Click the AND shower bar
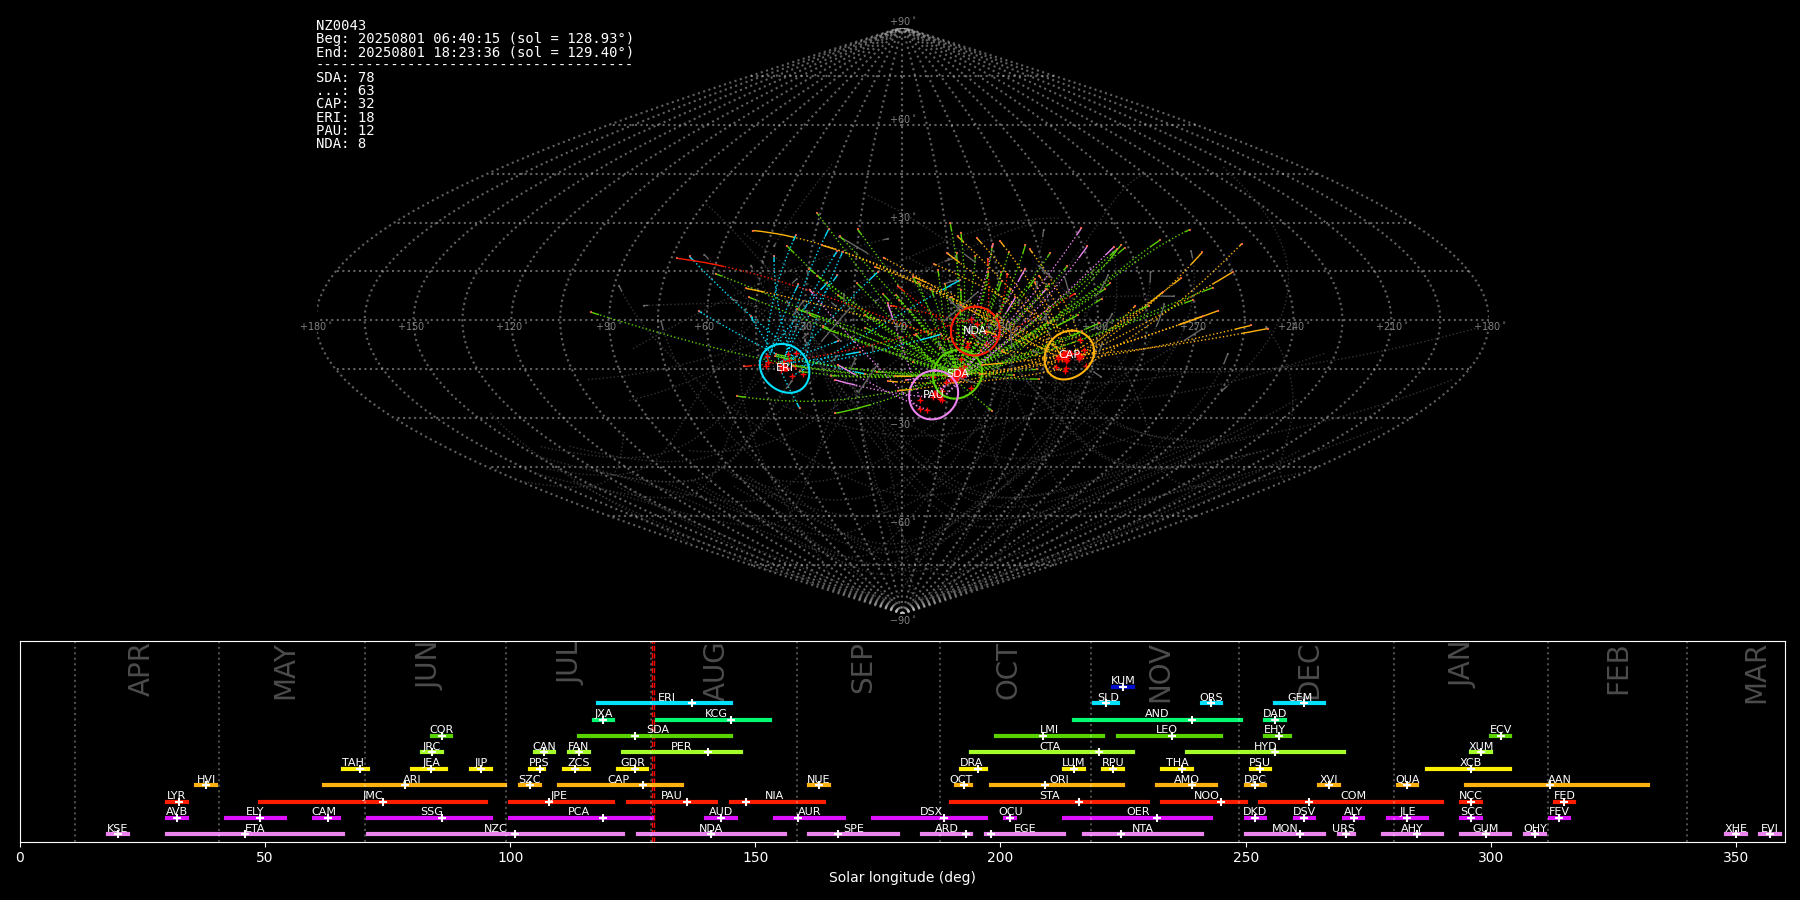1800x900 pixels. coord(1157,720)
